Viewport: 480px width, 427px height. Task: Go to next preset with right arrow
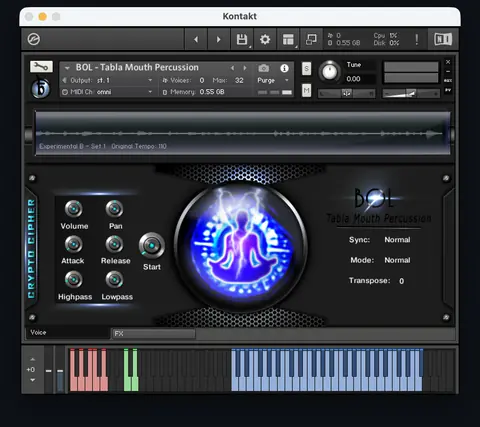(219, 39)
